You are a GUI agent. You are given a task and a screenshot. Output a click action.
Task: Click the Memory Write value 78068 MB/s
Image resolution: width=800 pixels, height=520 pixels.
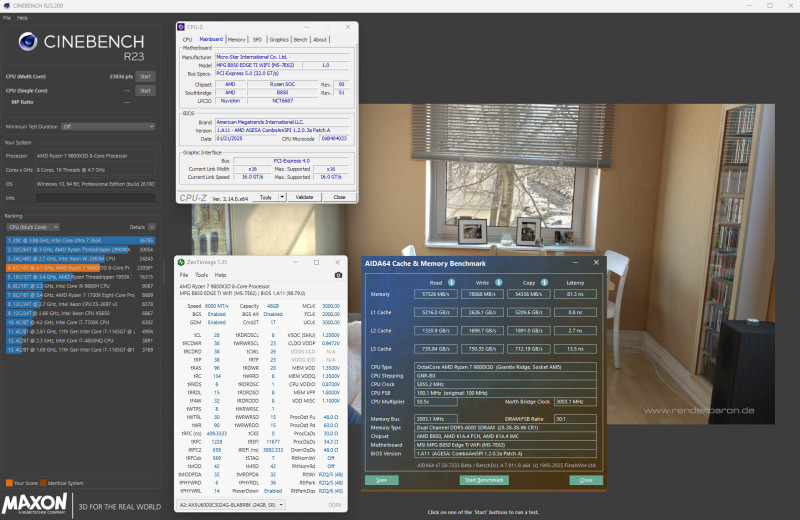coord(482,294)
